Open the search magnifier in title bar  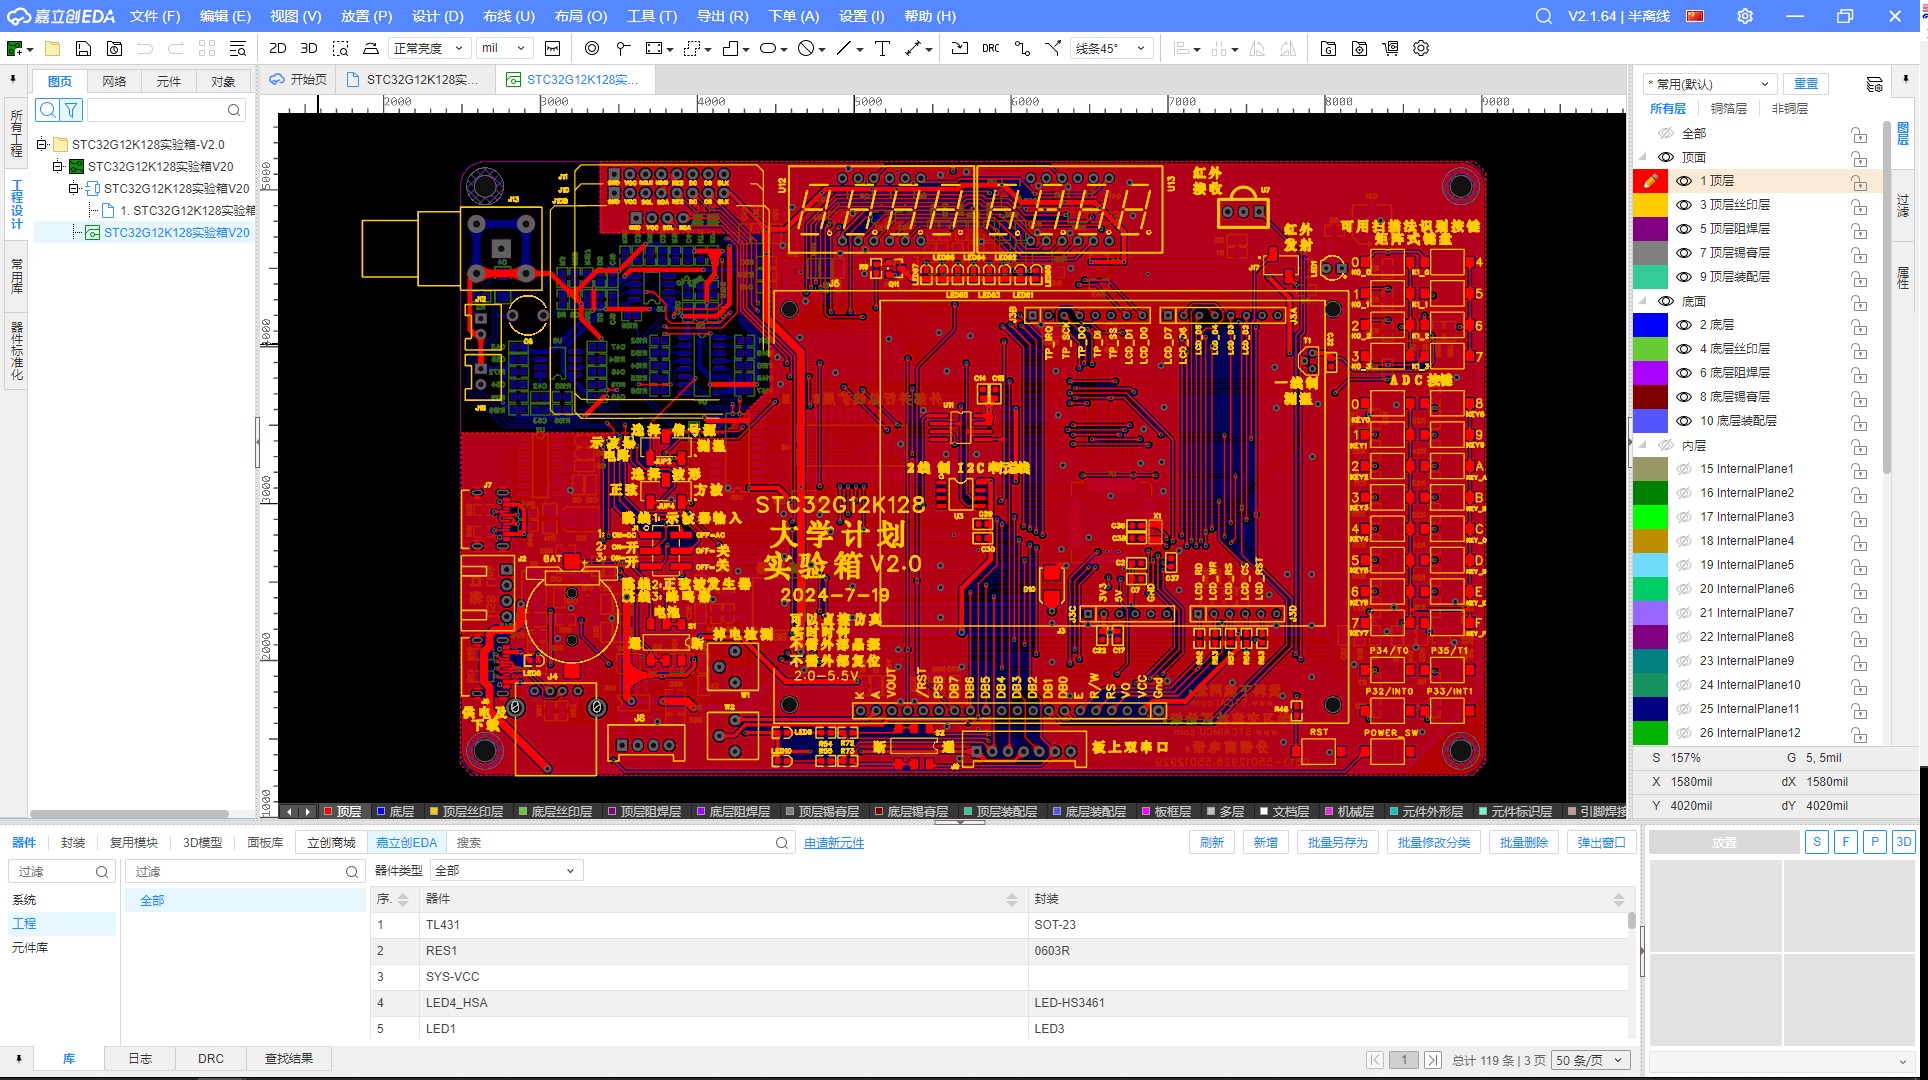(1544, 16)
